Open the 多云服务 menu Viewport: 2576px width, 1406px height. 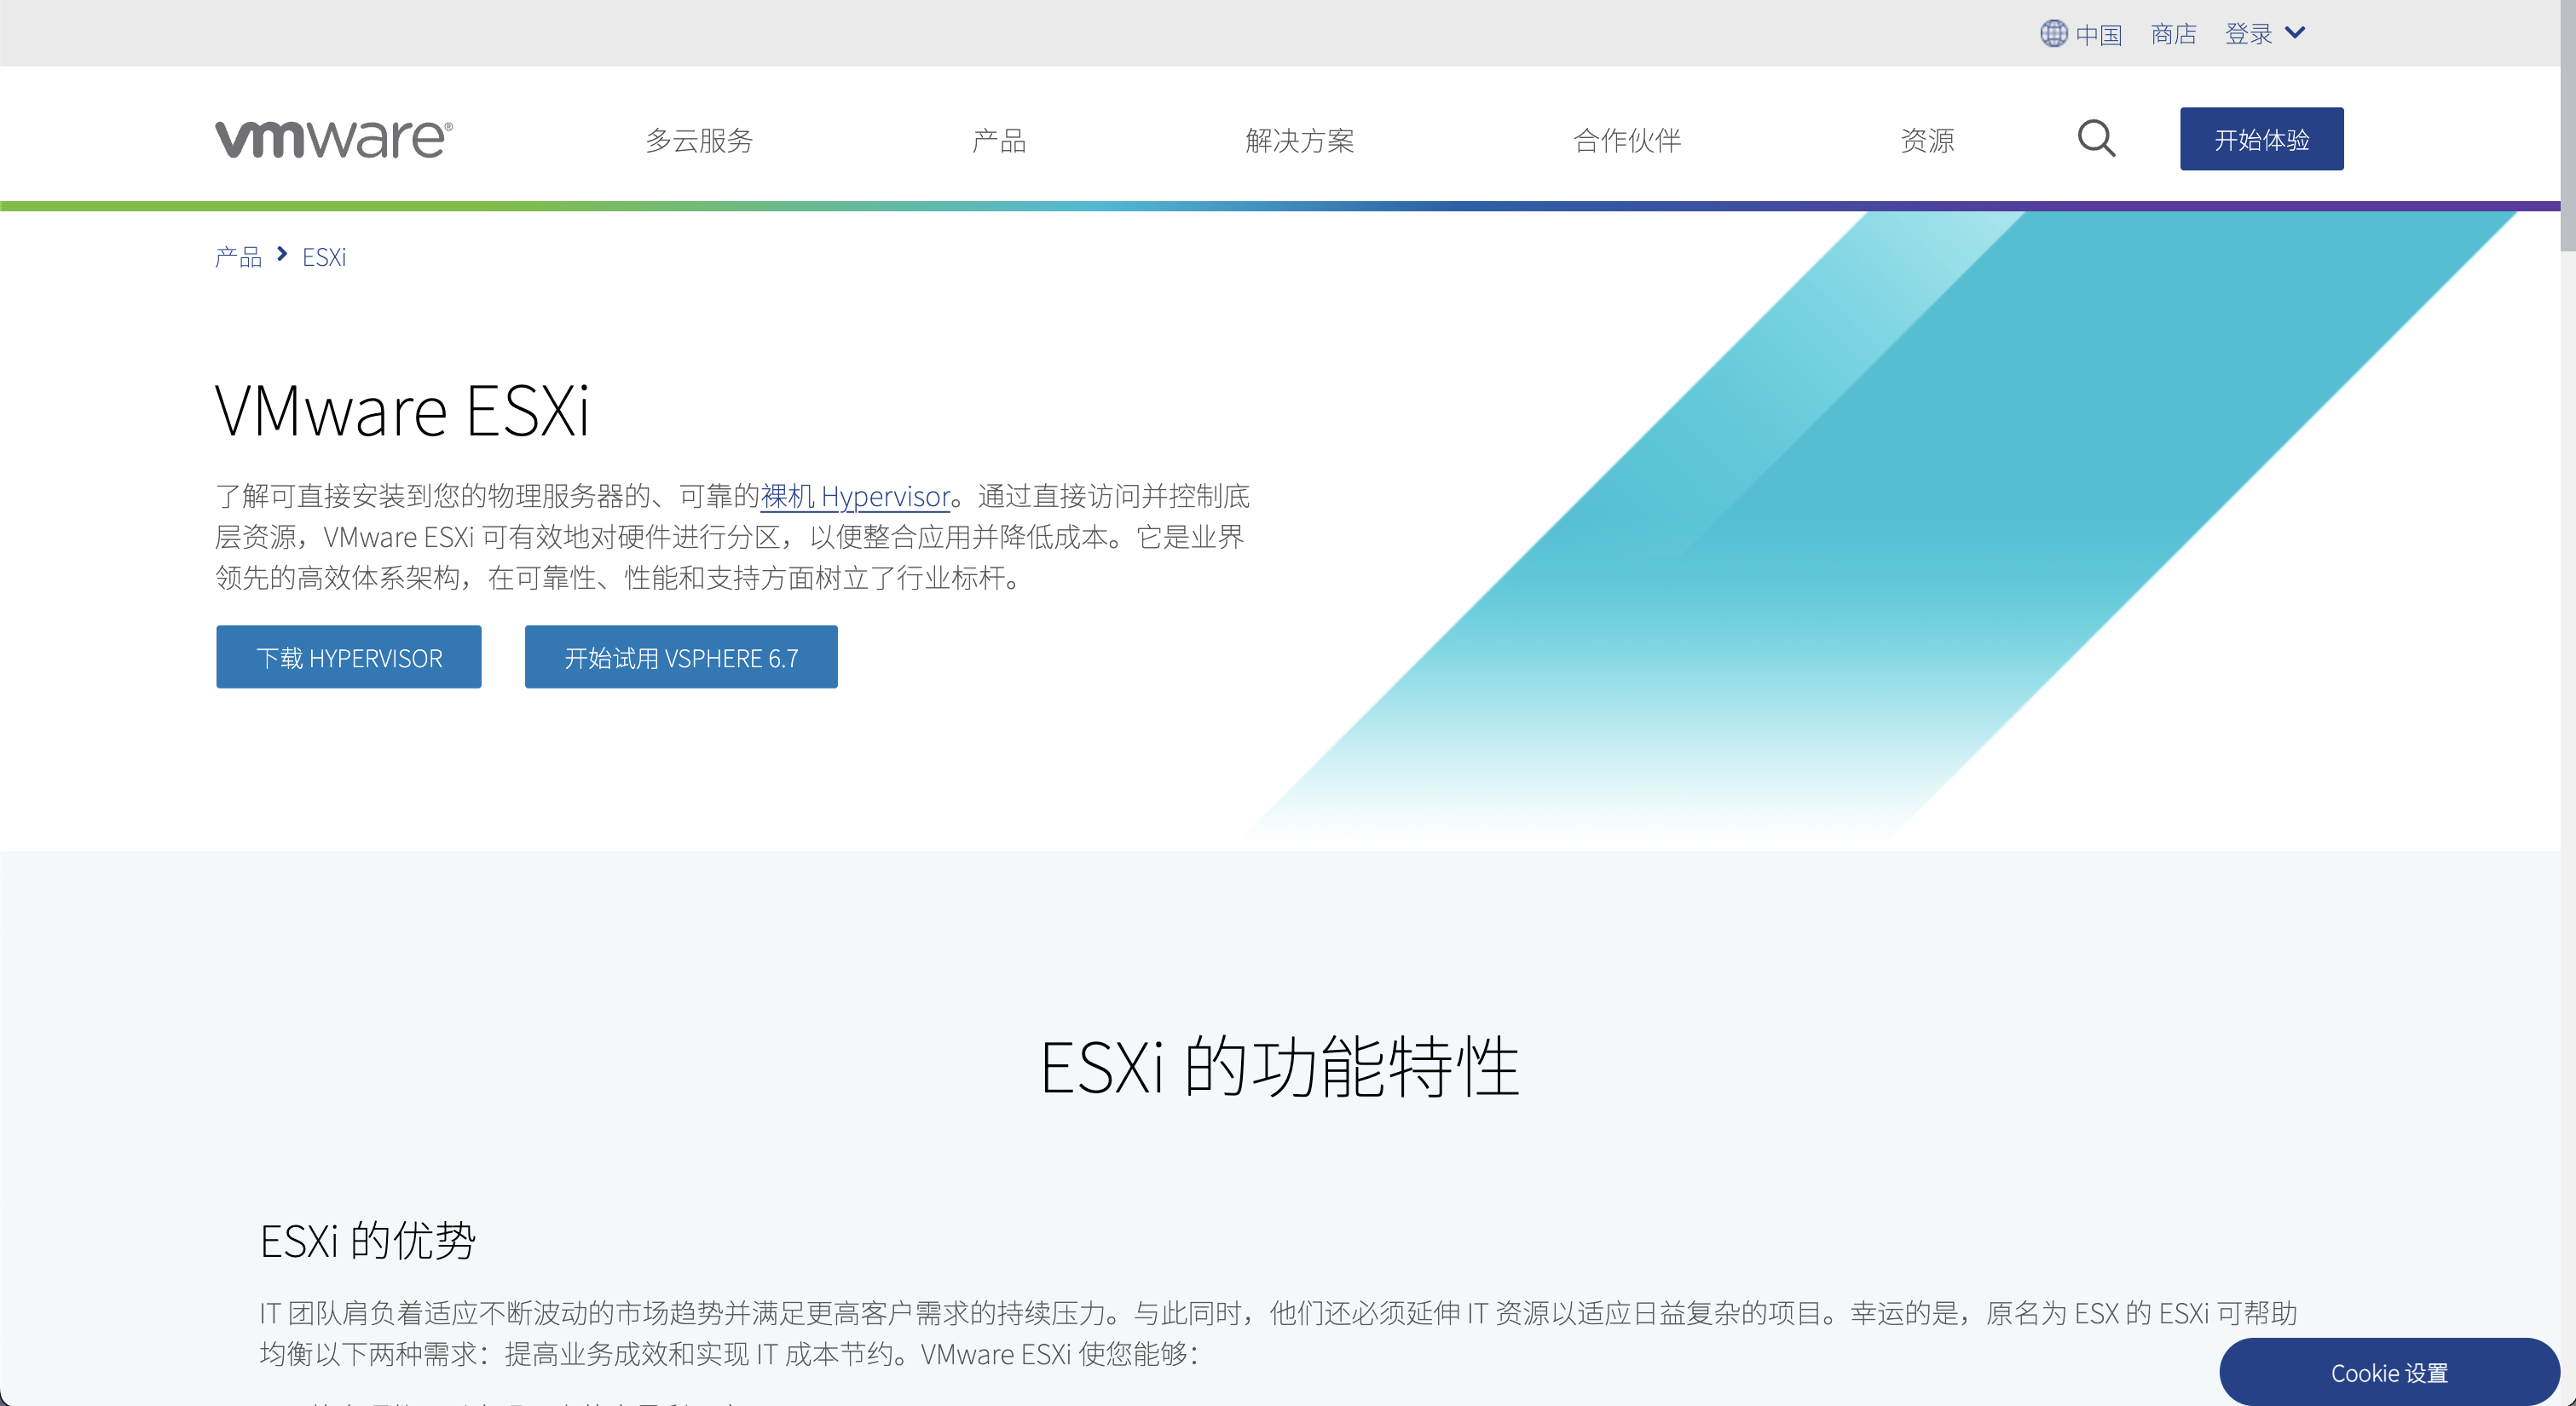tap(699, 140)
